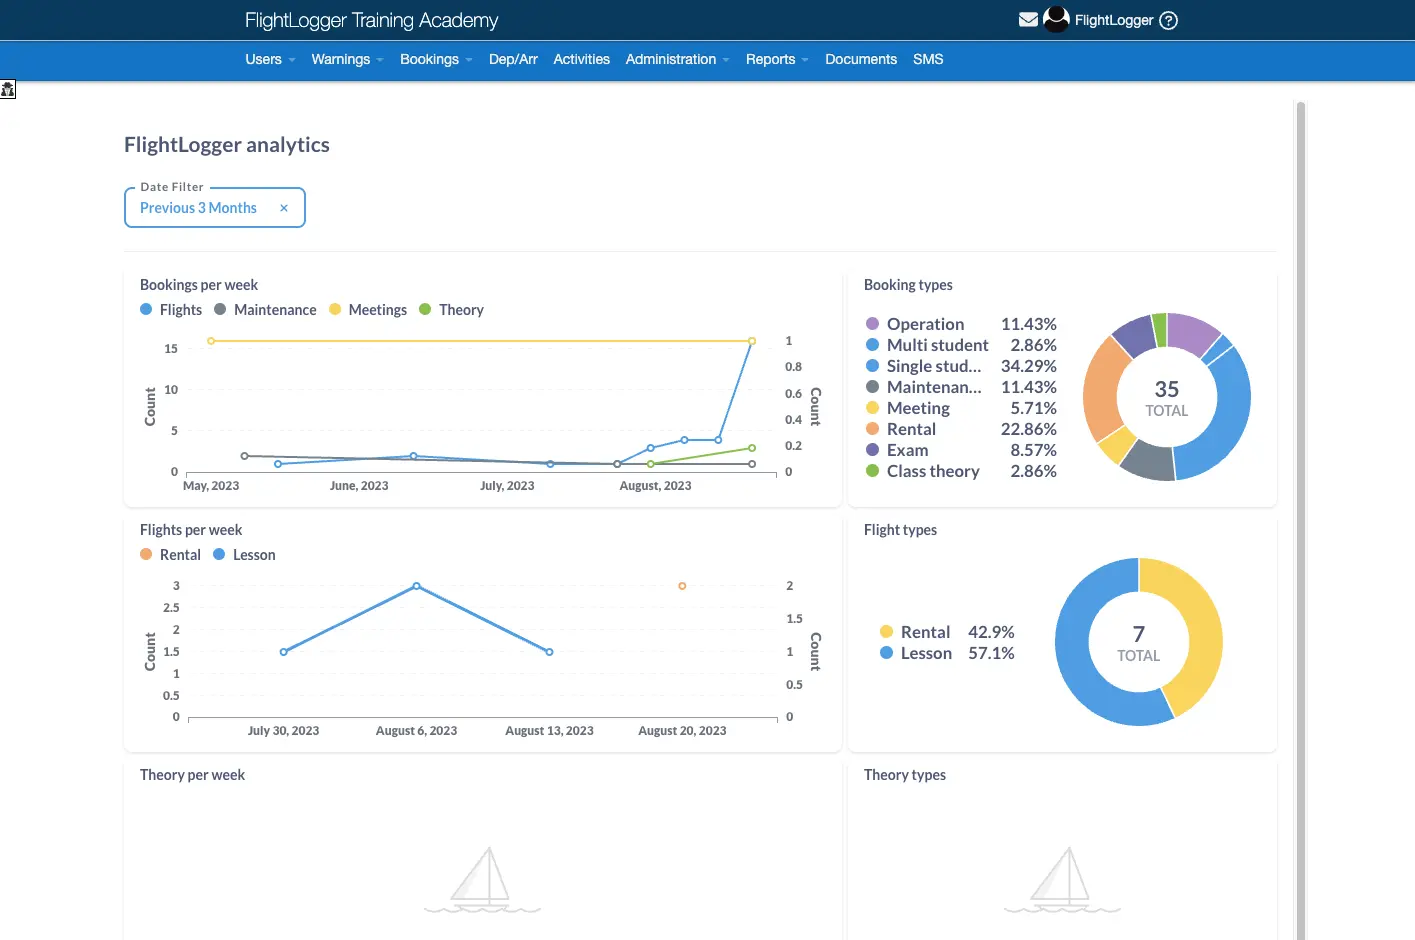Open the Activities menu item
The image size is (1415, 940).
coord(581,60)
